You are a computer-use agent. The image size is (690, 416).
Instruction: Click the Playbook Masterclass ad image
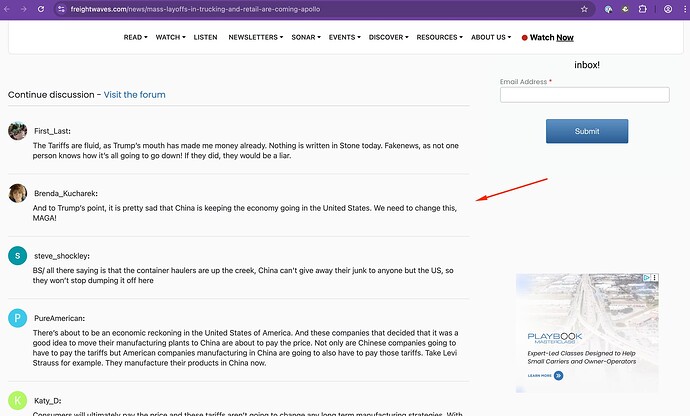[x=587, y=333]
